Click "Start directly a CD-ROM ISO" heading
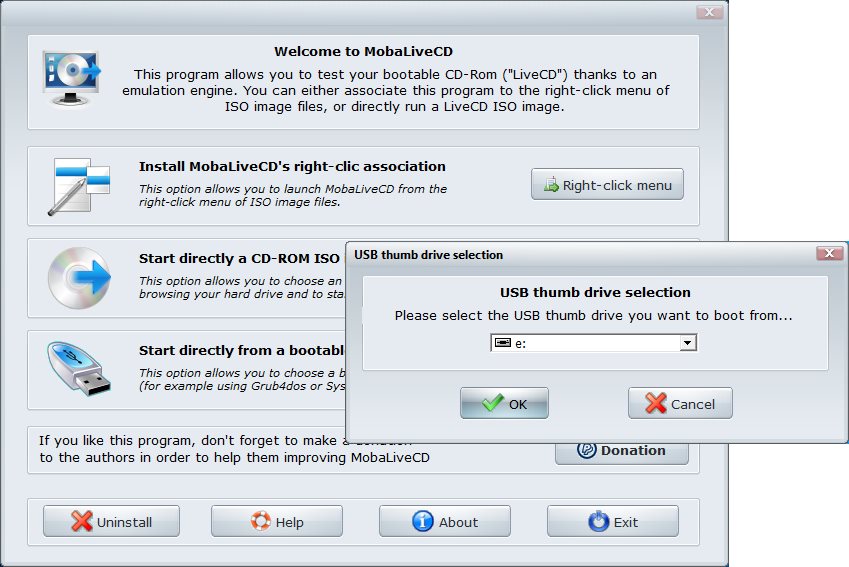 point(239,258)
